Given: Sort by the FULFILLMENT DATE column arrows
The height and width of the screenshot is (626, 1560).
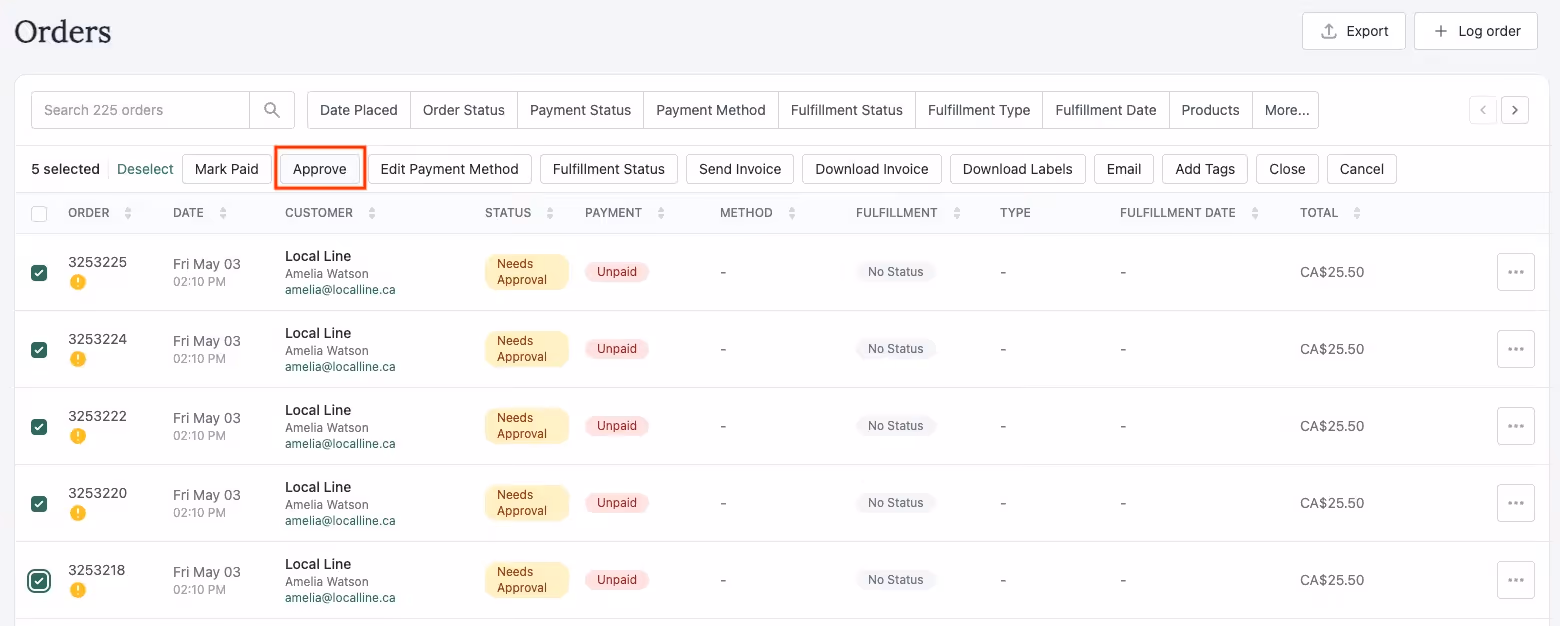Looking at the screenshot, I should 1255,213.
